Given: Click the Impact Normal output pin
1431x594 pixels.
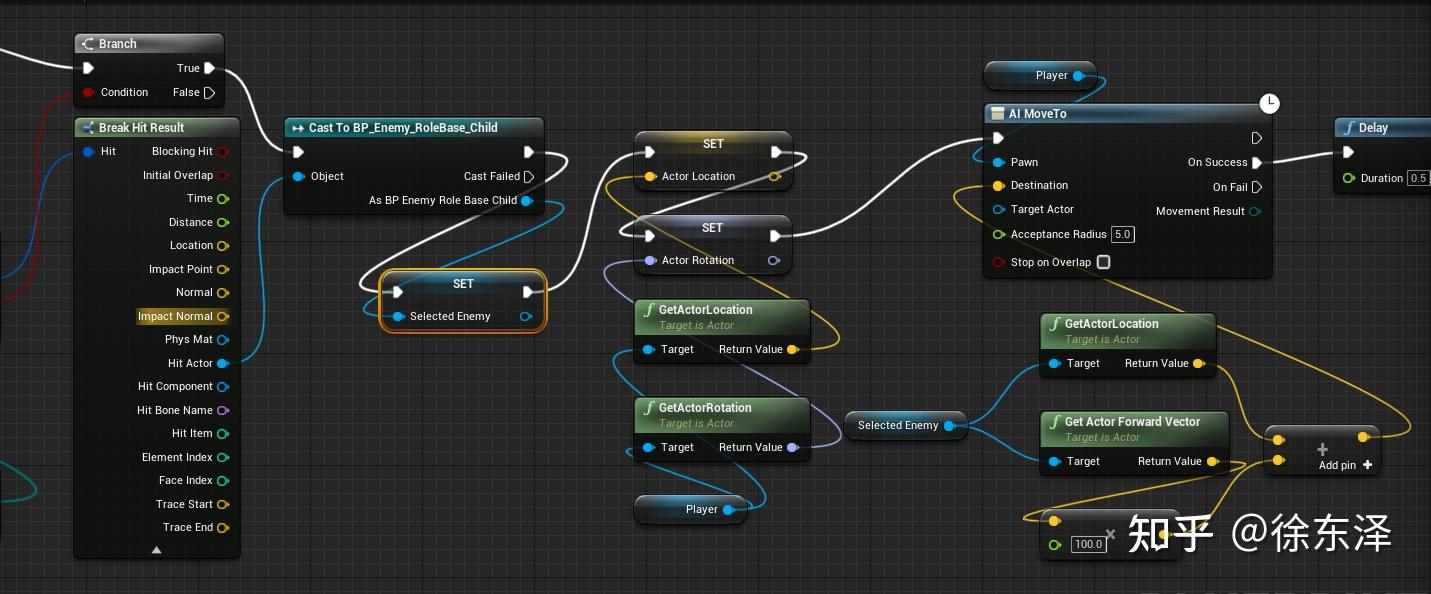Looking at the screenshot, I should pyautogui.click(x=222, y=316).
